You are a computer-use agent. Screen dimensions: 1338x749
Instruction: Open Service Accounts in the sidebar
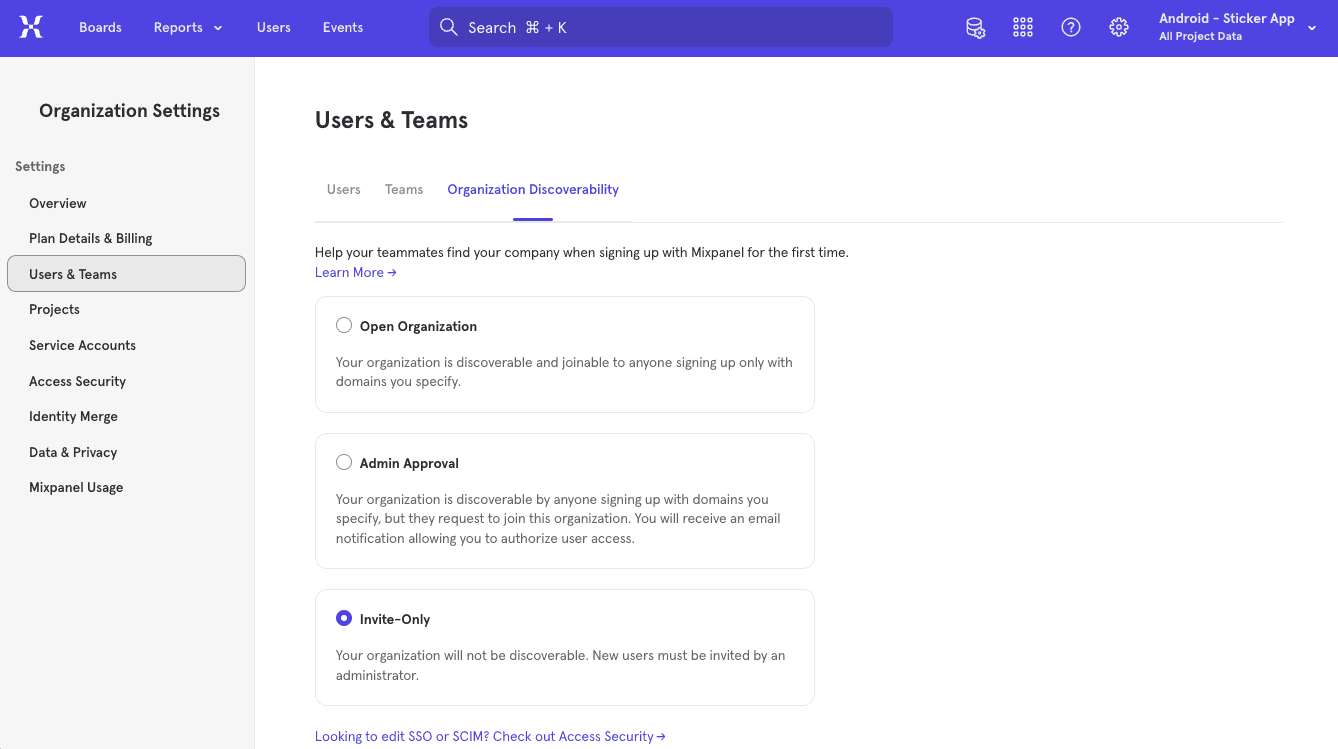[82, 345]
